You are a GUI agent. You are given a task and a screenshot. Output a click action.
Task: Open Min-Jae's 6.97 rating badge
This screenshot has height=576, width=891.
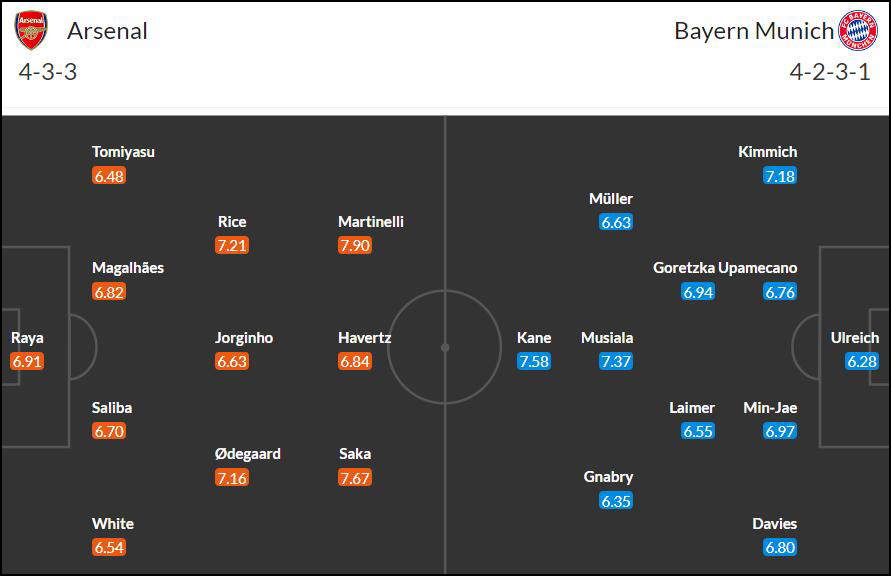tap(780, 431)
